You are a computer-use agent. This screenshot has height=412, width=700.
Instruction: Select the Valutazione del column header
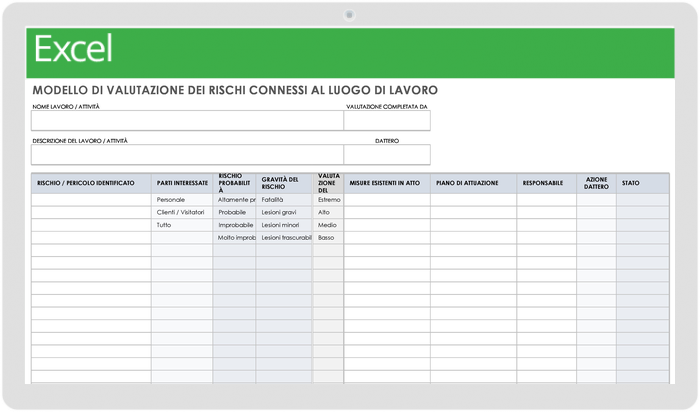328,183
